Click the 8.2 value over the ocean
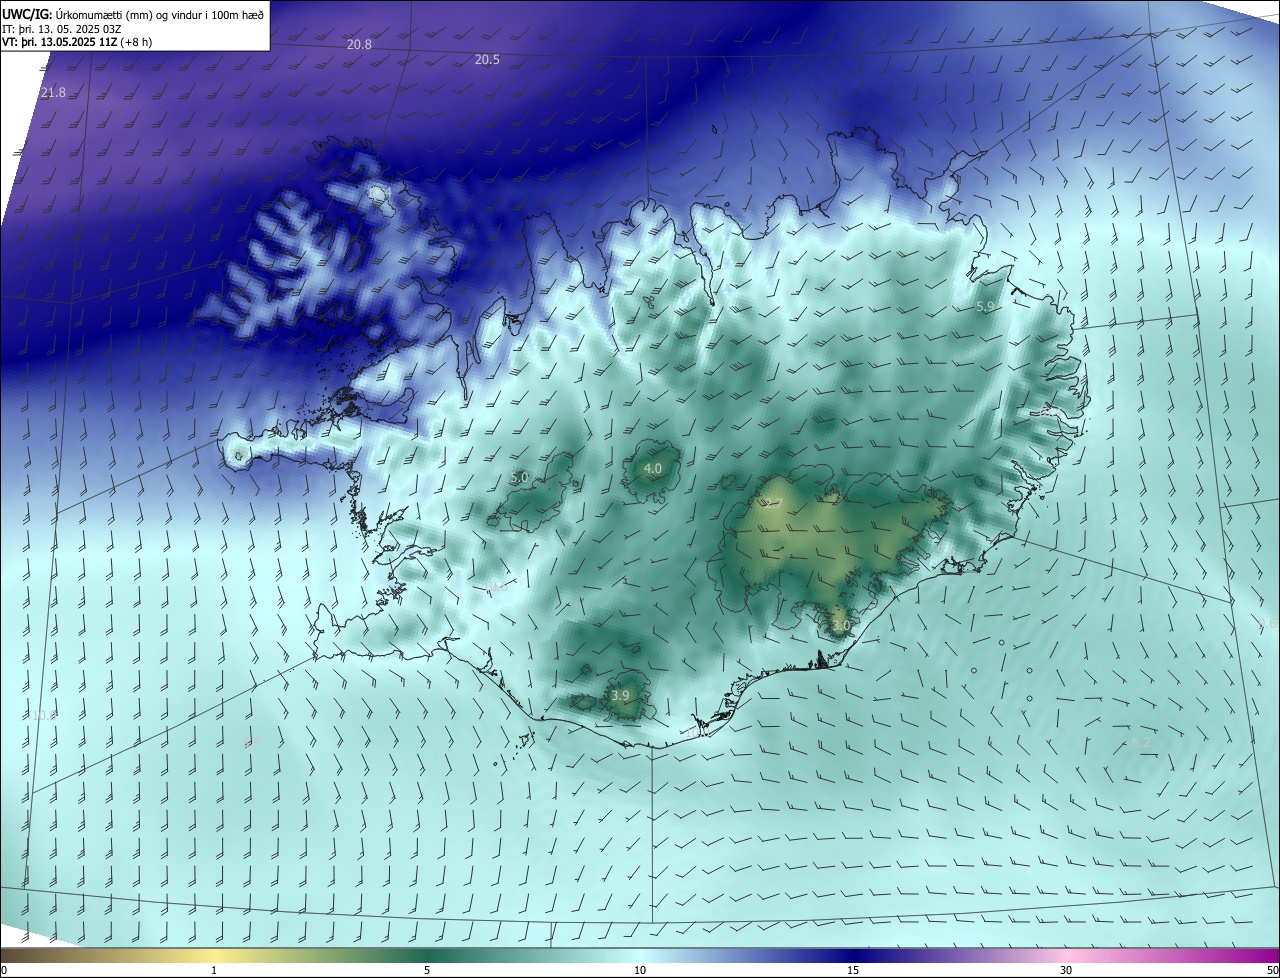Image resolution: width=1280 pixels, height=978 pixels. (x=1139, y=742)
